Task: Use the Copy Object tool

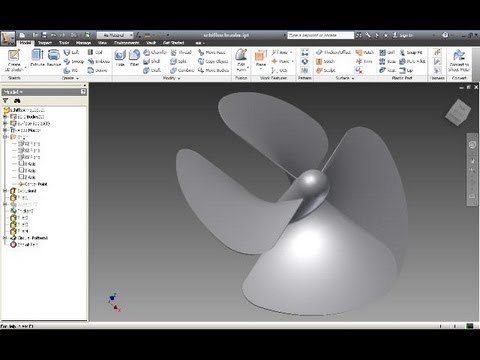Action: 213,61
